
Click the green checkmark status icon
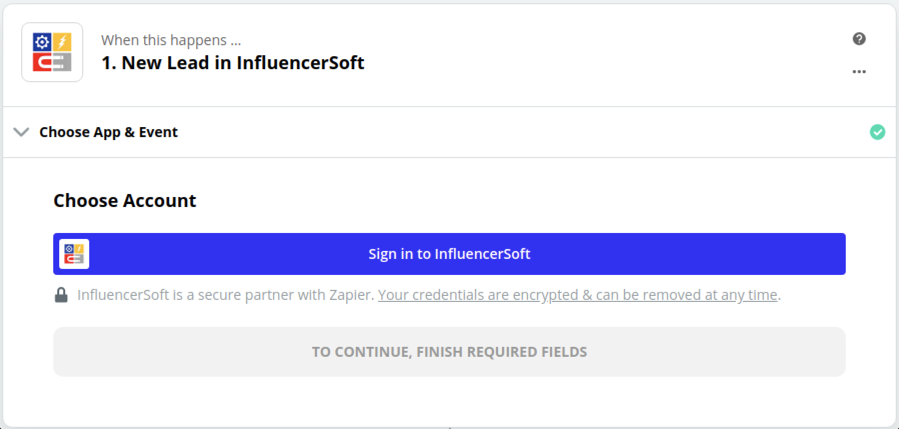pos(877,132)
